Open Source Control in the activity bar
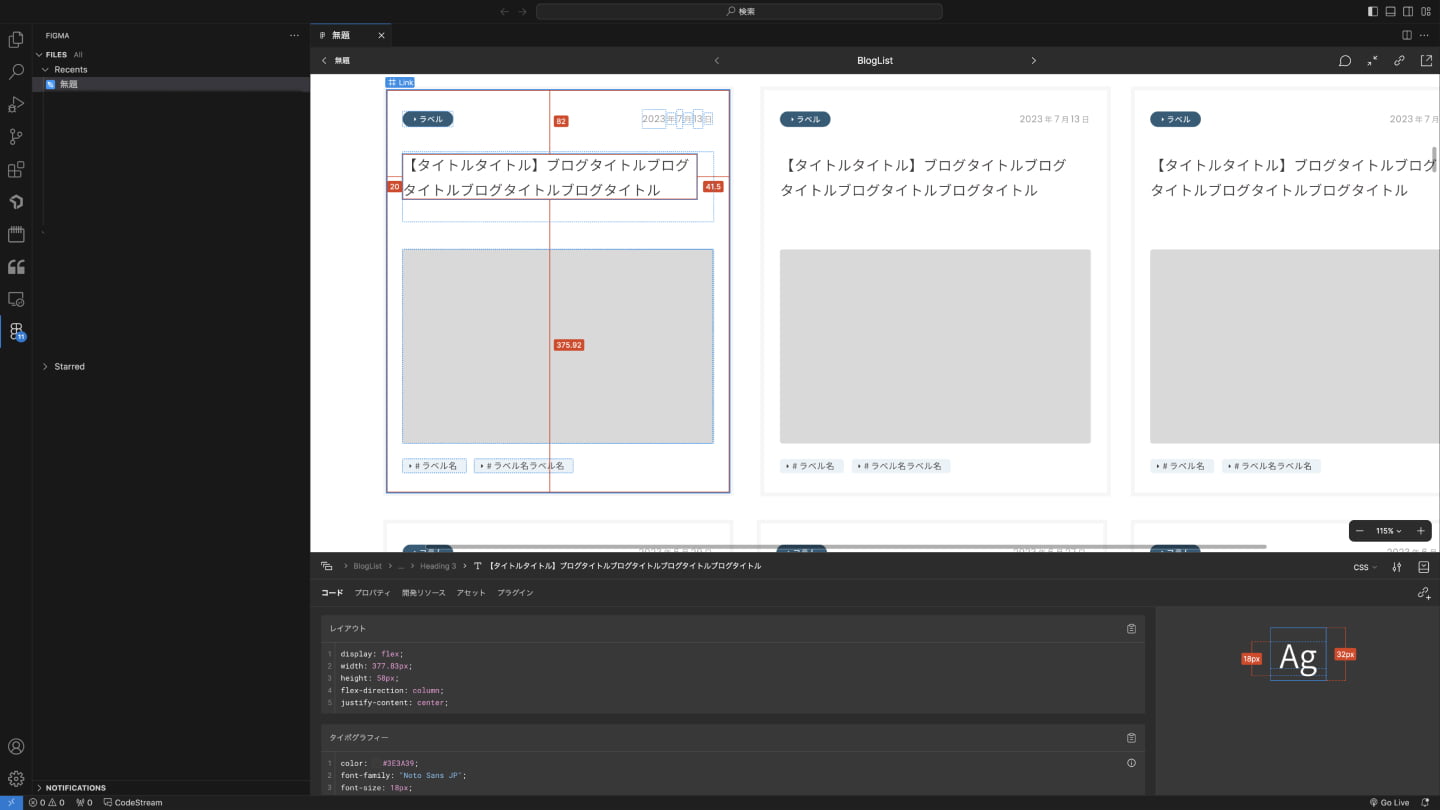 point(16,137)
